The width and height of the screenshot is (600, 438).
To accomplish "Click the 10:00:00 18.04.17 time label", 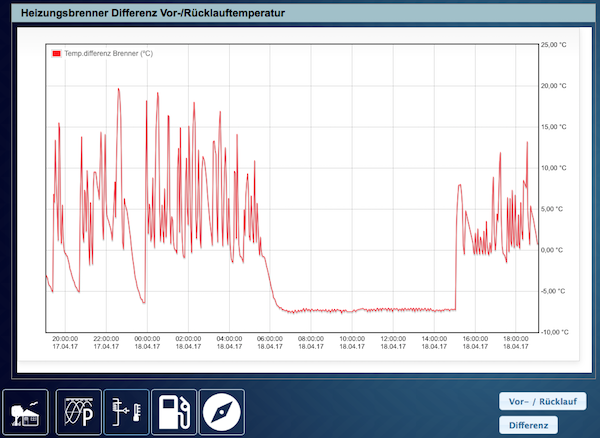I will 352,343.
